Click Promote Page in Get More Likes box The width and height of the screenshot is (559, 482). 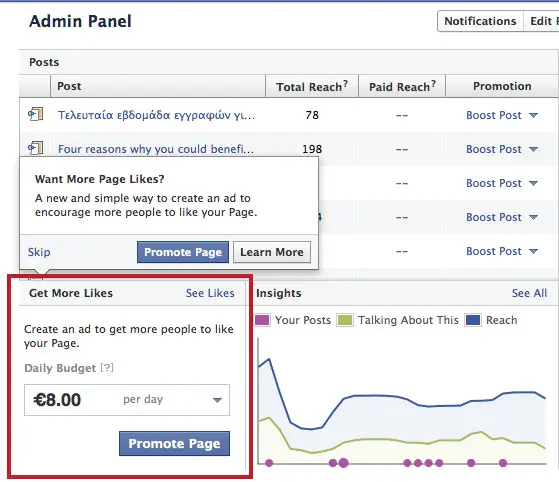coord(174,443)
